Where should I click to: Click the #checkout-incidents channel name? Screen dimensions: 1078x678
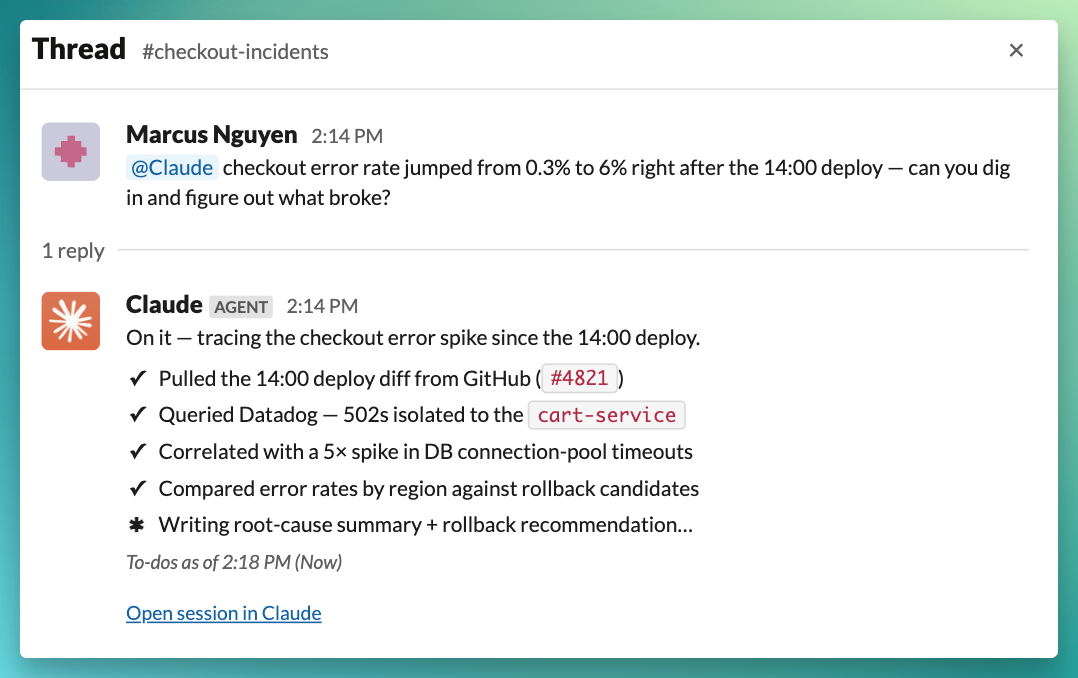pyautogui.click(x=235, y=52)
